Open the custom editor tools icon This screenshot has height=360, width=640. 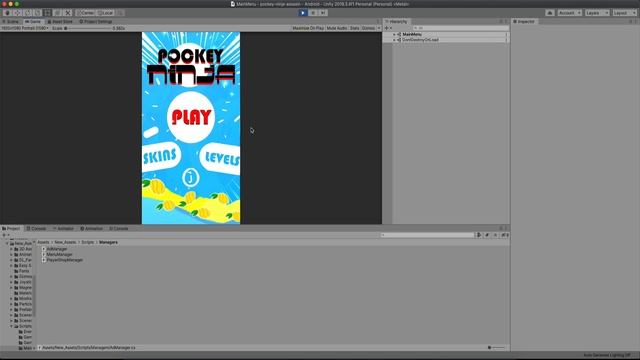point(68,13)
